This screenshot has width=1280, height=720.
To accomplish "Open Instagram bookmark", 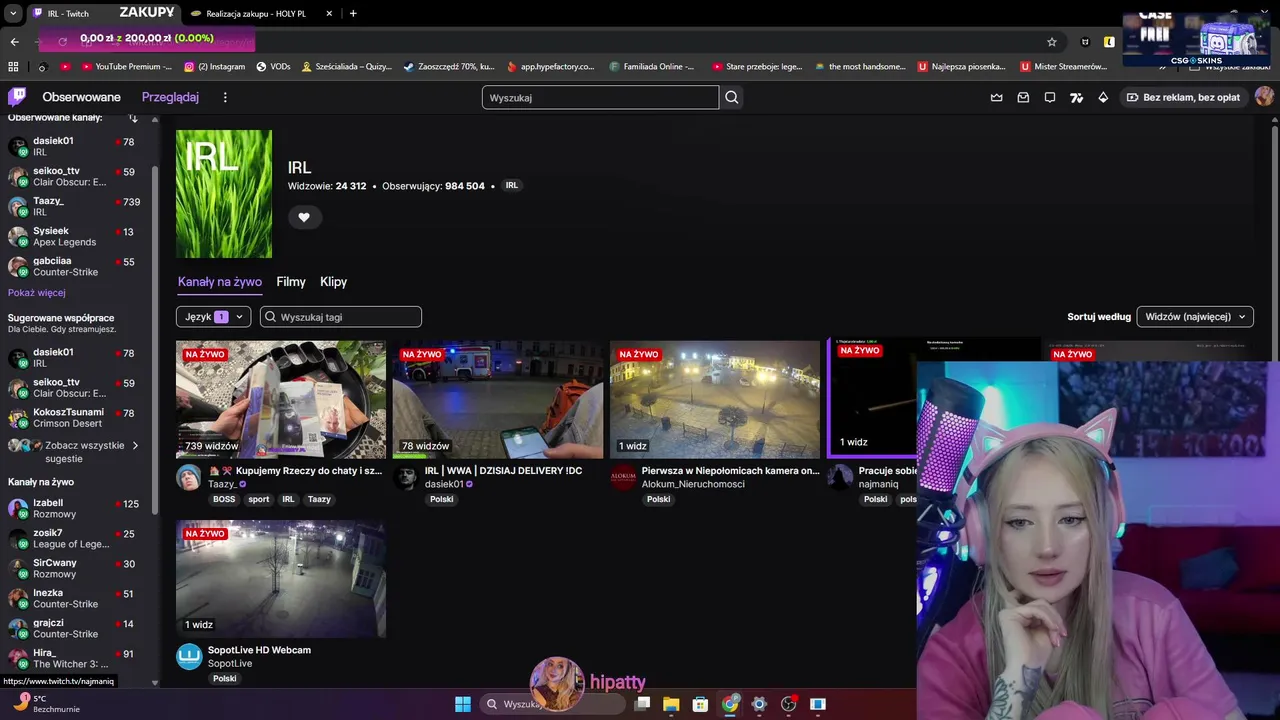I will tap(215, 67).
